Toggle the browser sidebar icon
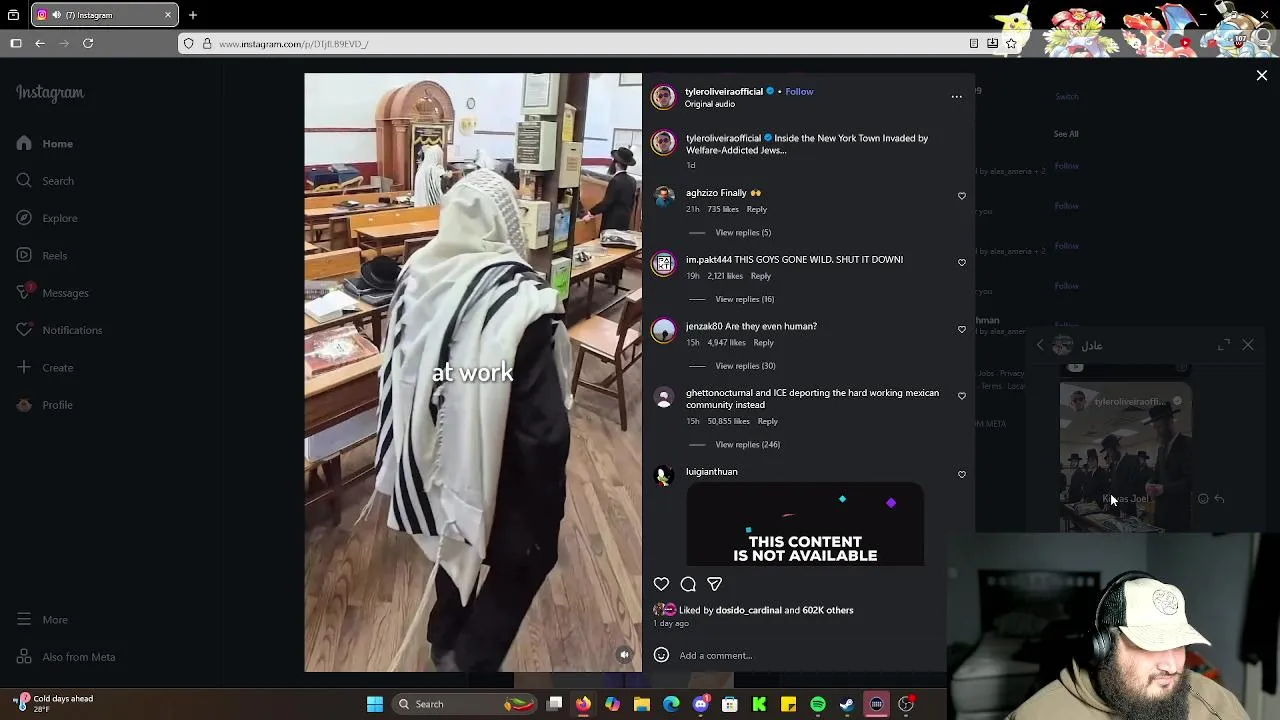 (x=16, y=44)
